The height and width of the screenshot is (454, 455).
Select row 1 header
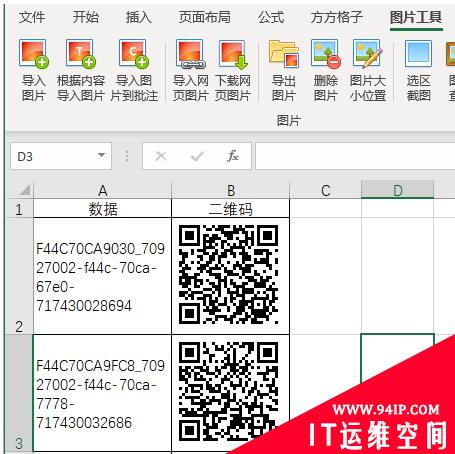(19, 209)
